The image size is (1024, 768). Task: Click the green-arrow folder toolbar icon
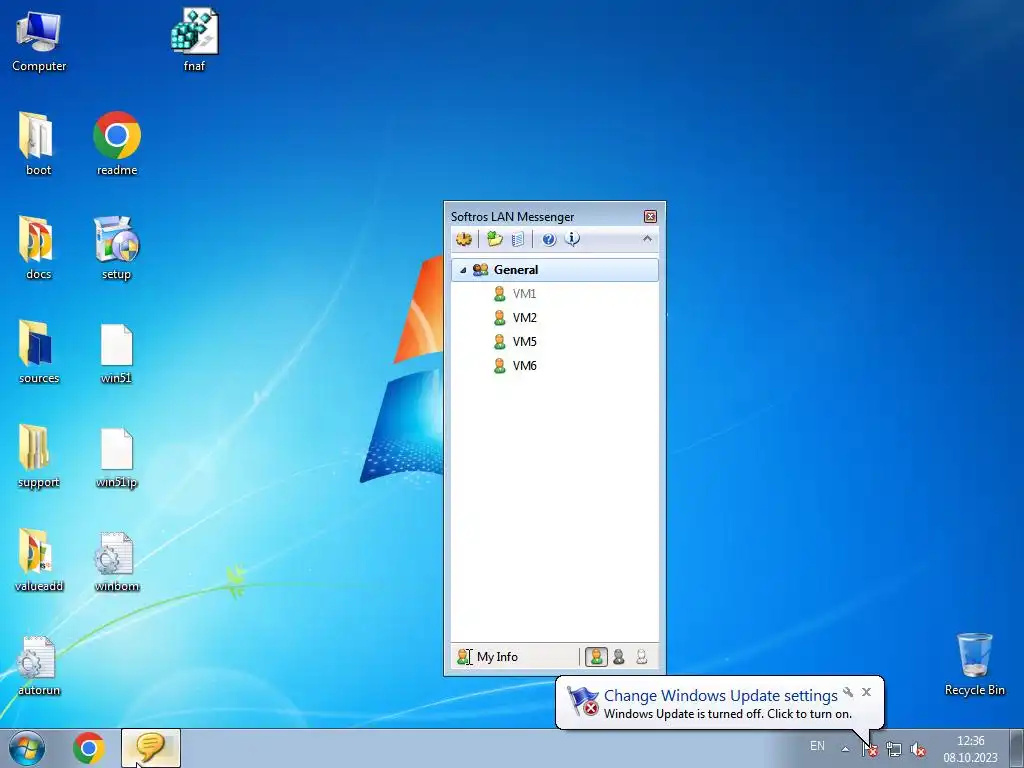coord(494,239)
